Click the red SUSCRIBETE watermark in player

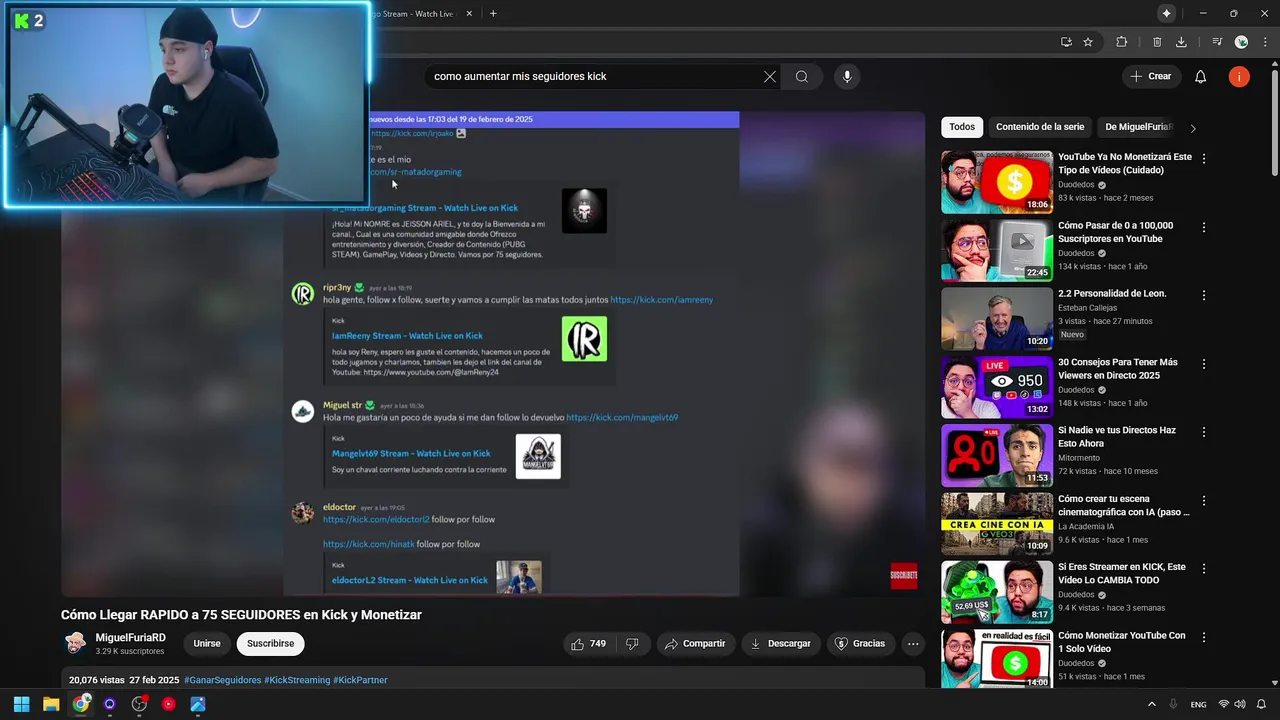tap(904, 576)
